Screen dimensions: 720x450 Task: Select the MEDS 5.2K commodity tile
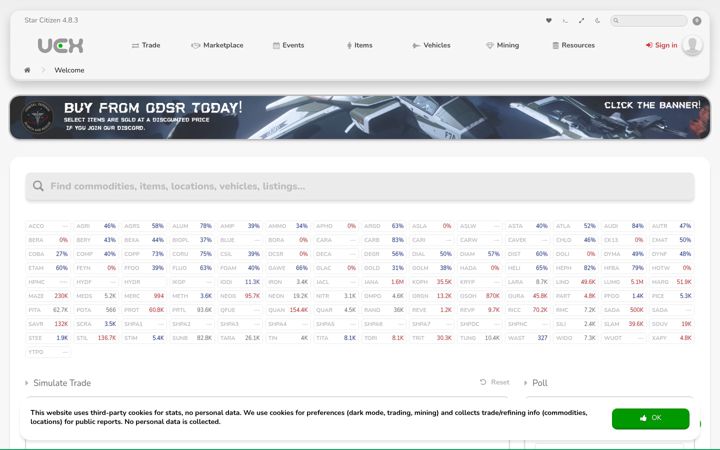(x=96, y=296)
